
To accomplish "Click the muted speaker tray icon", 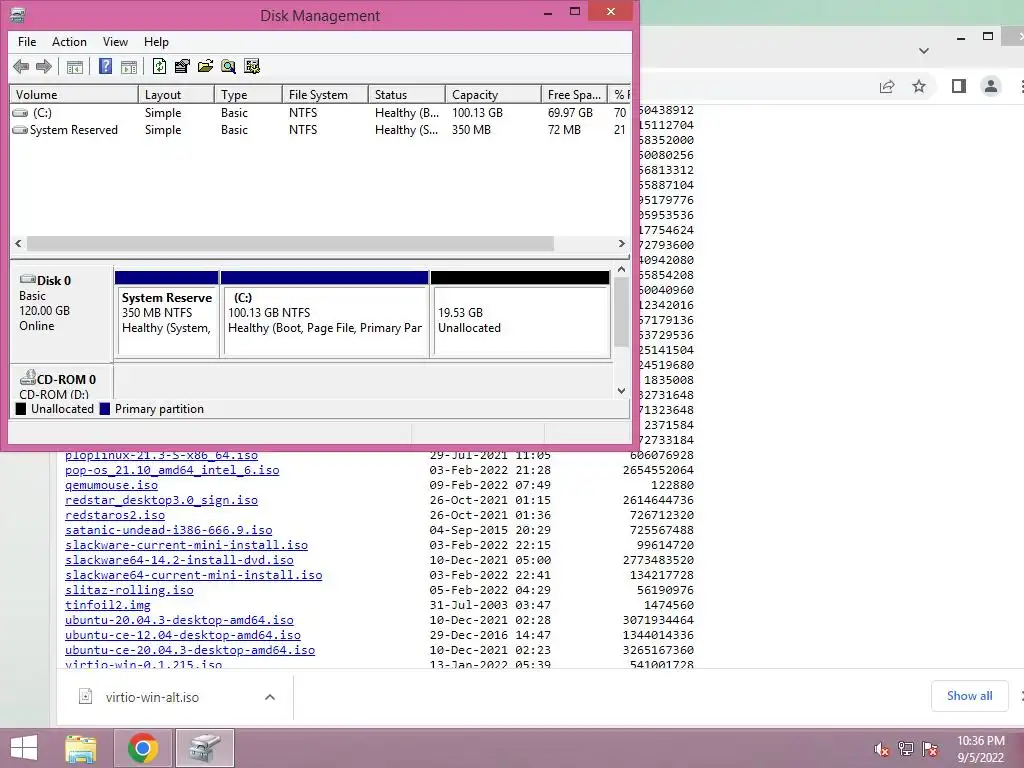I will (x=881, y=749).
